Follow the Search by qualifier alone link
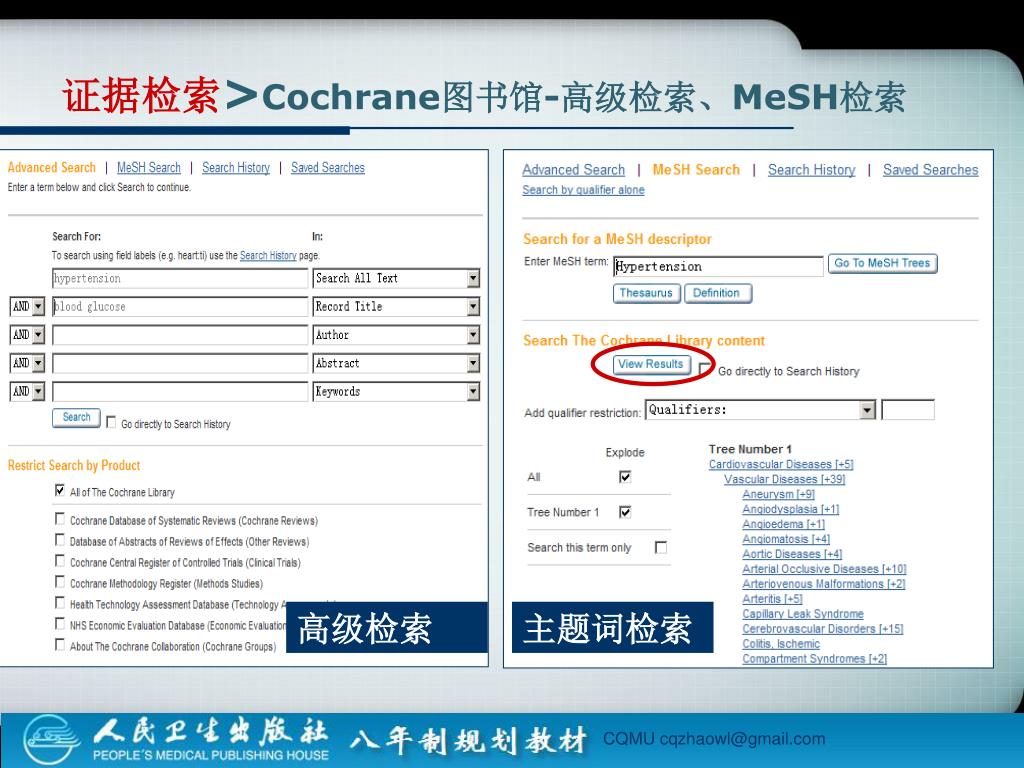The height and width of the screenshot is (768, 1024). [x=583, y=190]
